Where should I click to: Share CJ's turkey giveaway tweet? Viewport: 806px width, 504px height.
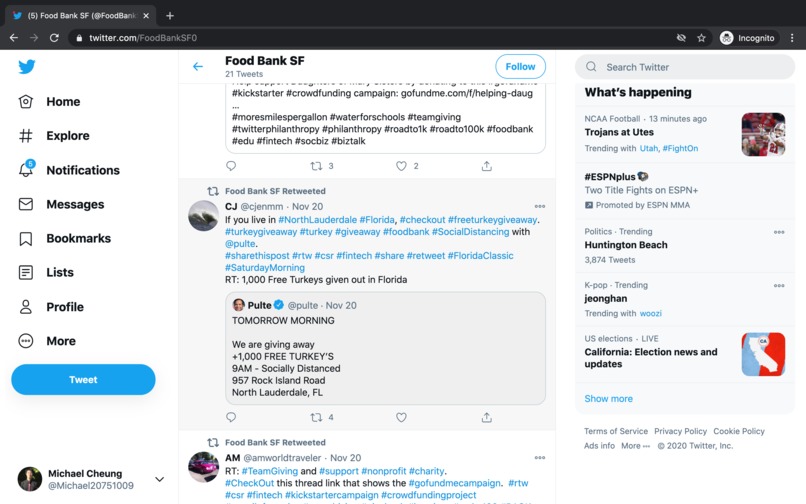pyautogui.click(x=486, y=417)
